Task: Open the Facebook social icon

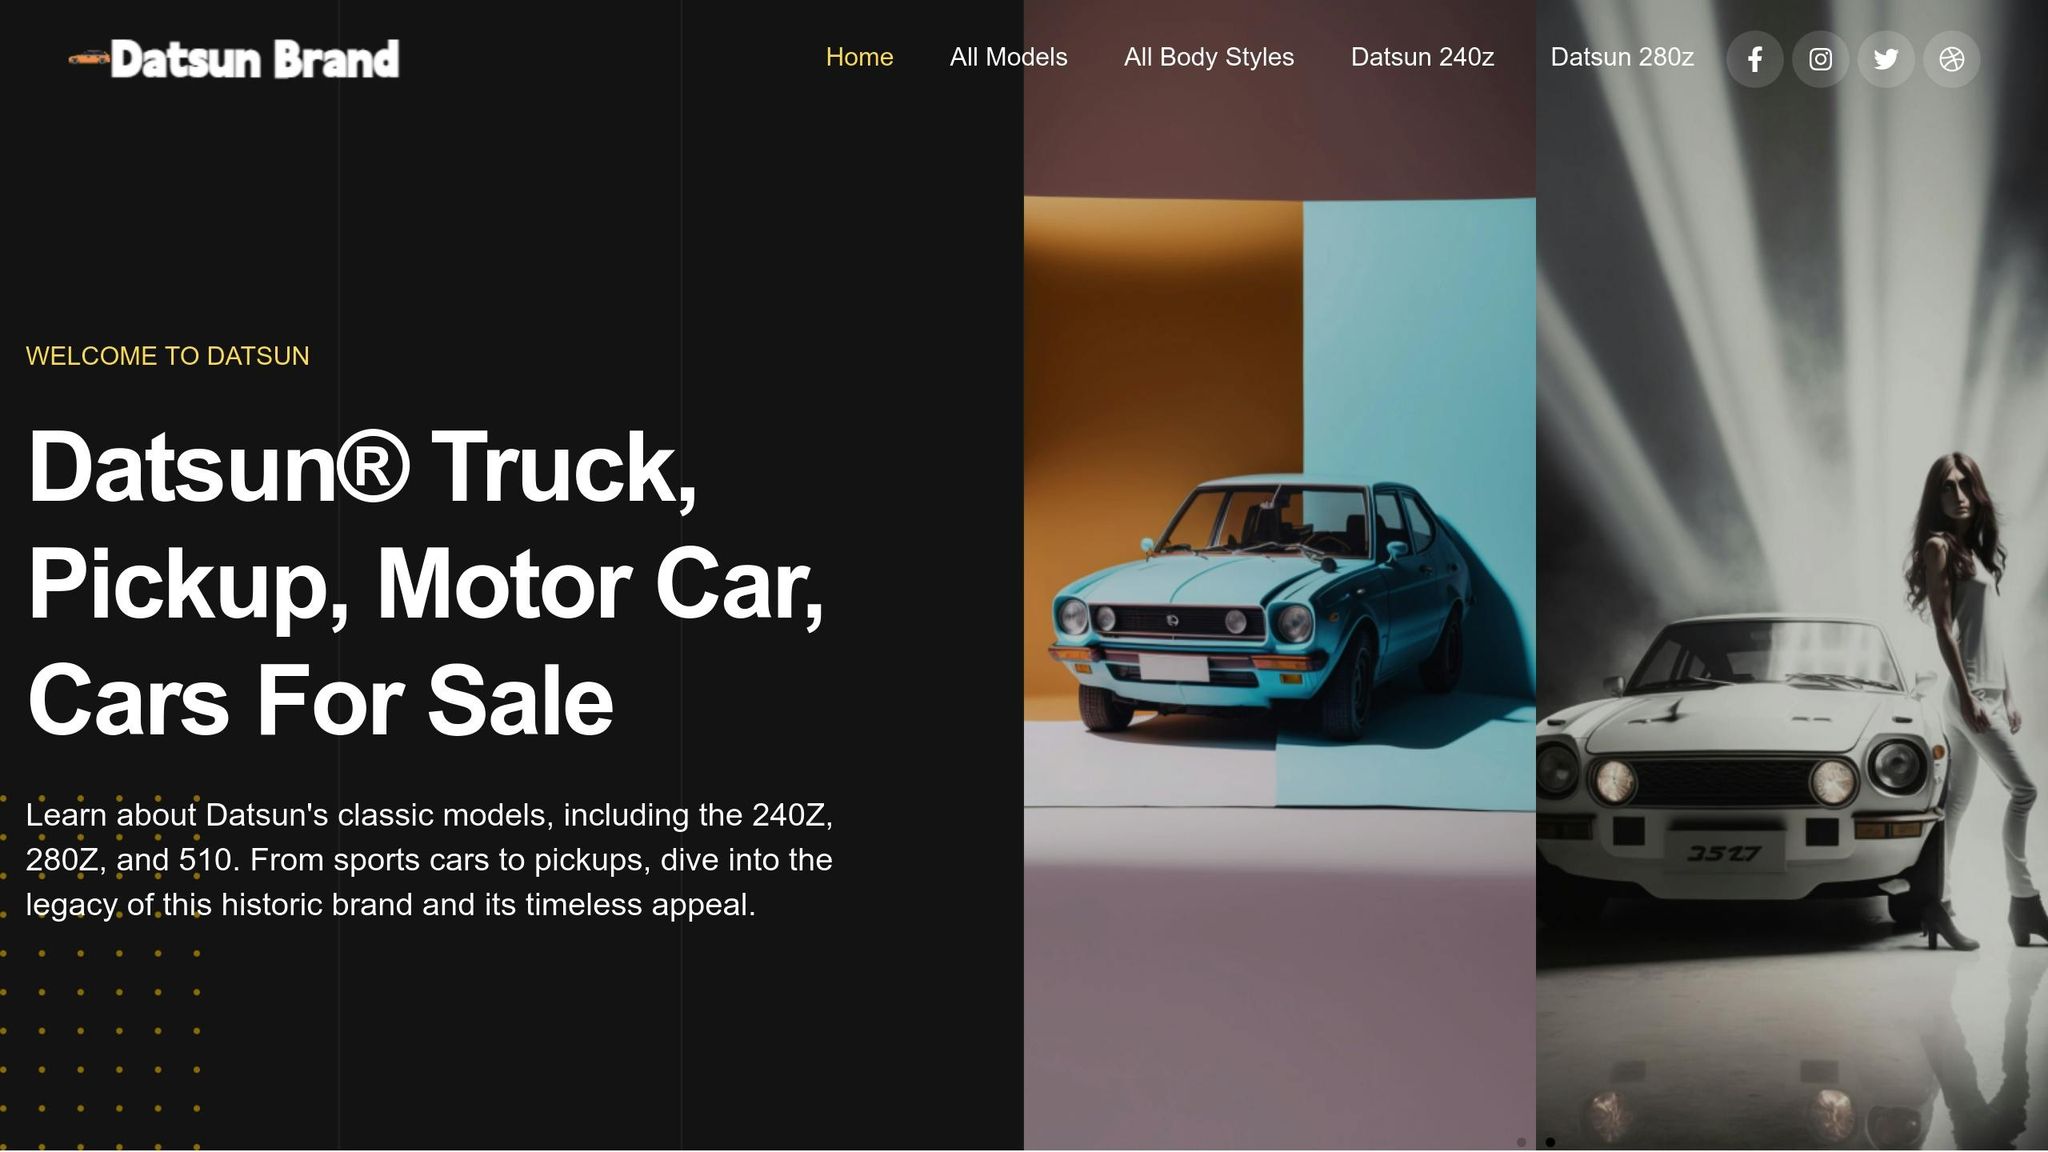Action: (1755, 59)
